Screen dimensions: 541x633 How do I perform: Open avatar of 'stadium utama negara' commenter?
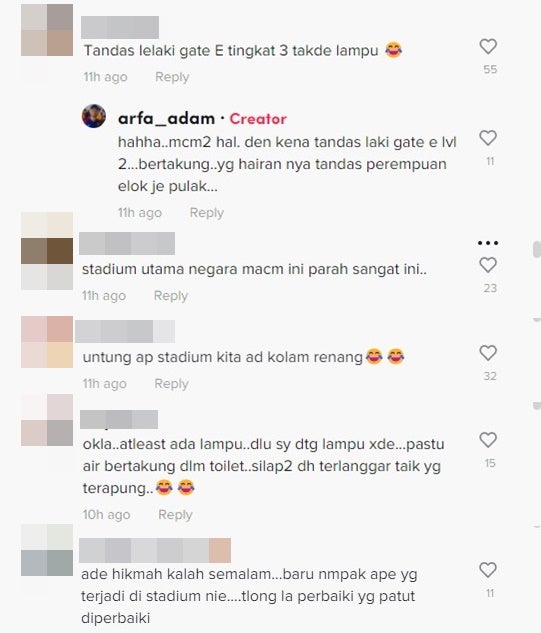pyautogui.click(x=47, y=251)
